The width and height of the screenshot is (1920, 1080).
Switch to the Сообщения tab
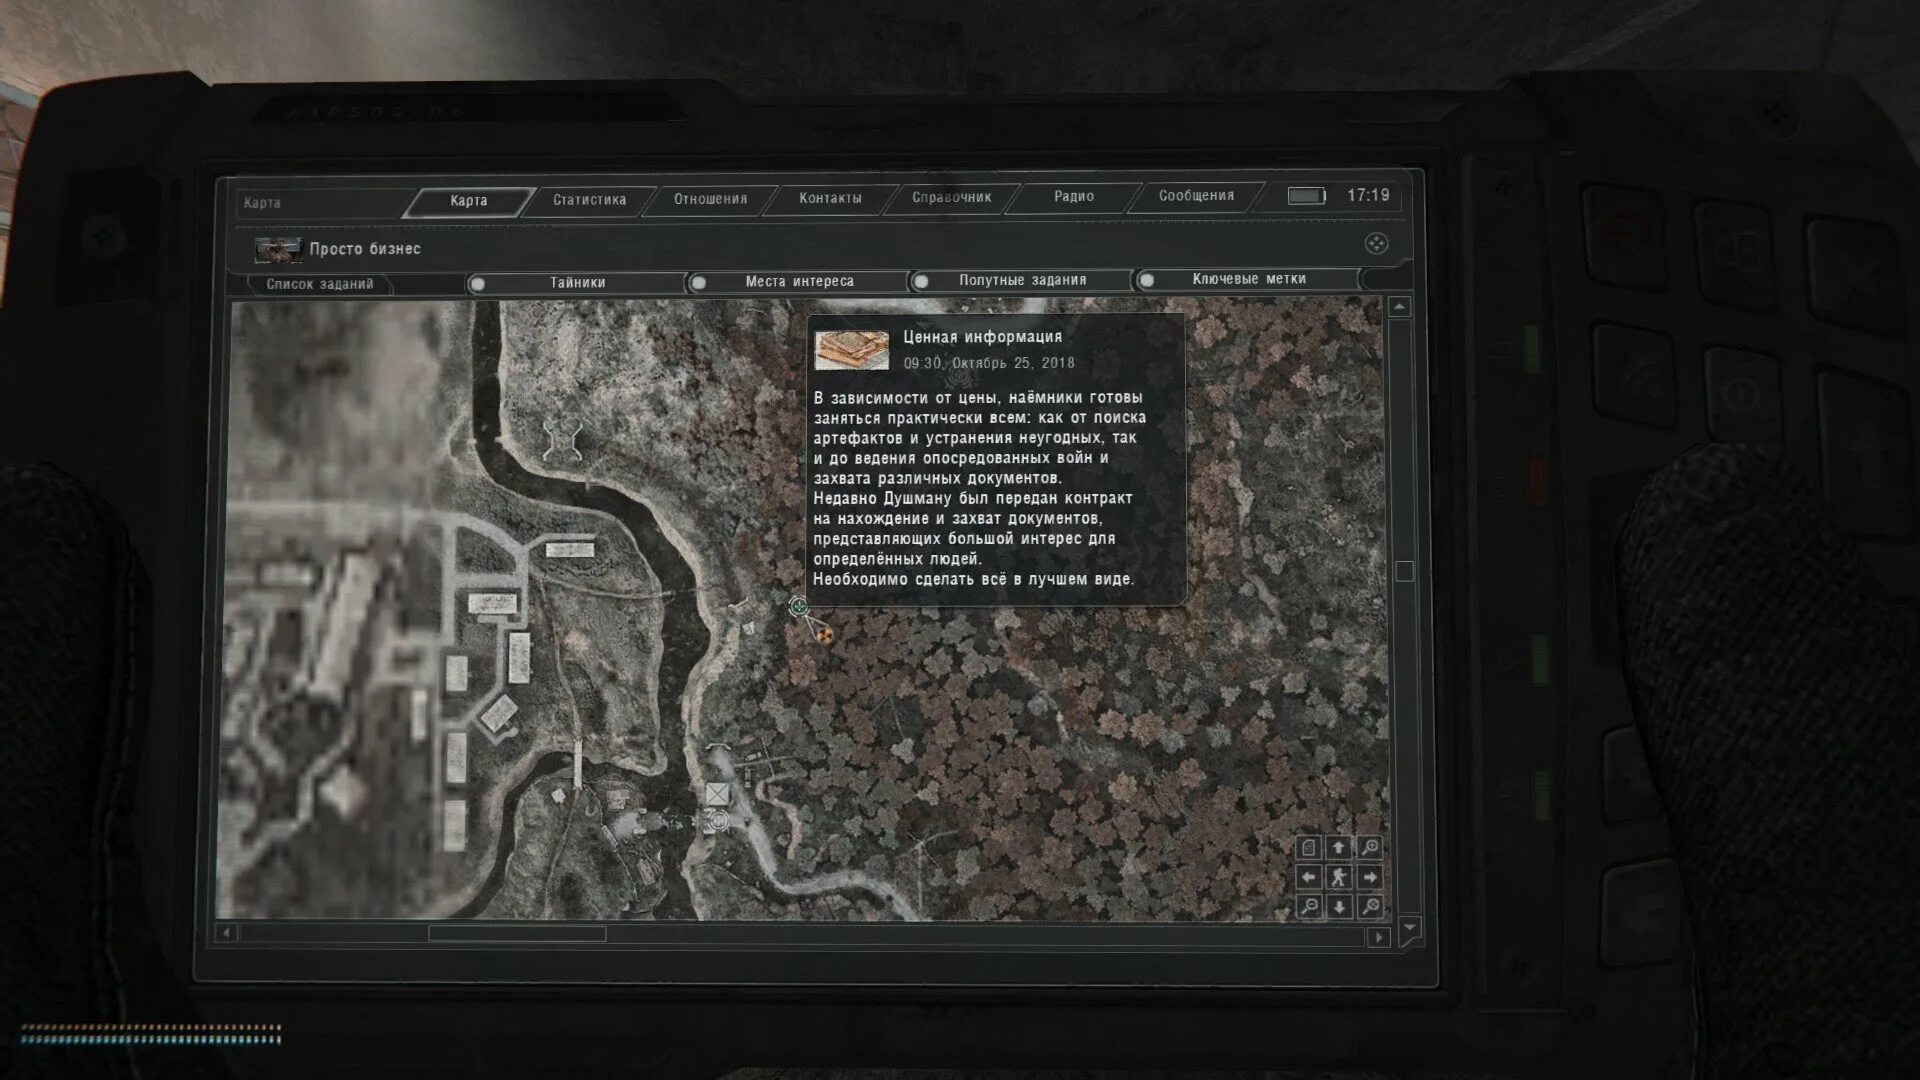point(1196,196)
